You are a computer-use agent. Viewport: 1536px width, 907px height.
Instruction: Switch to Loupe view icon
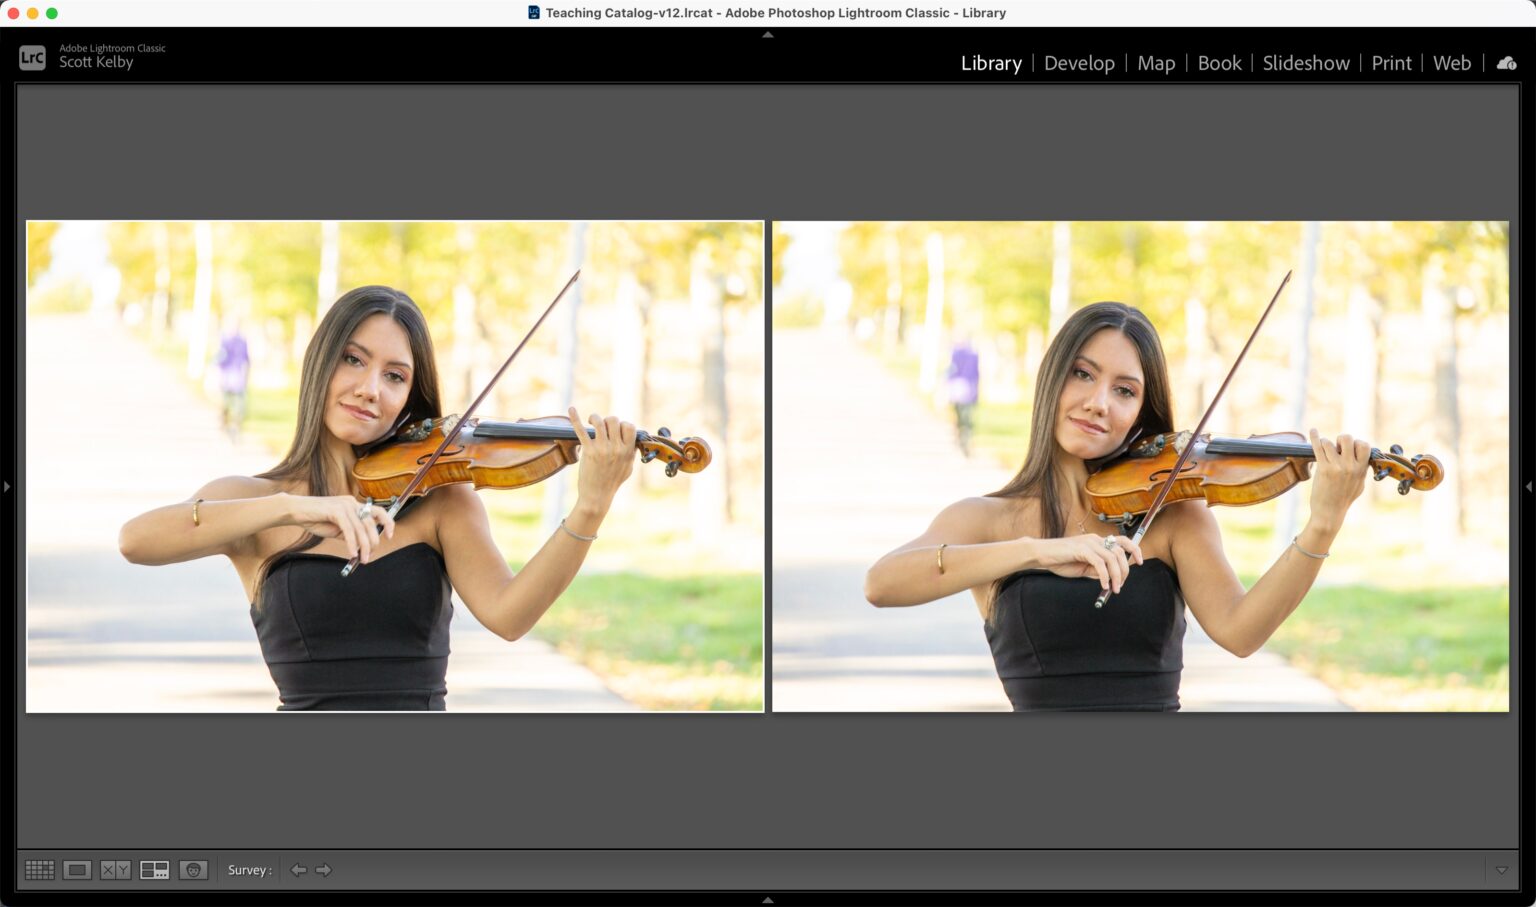[78, 869]
